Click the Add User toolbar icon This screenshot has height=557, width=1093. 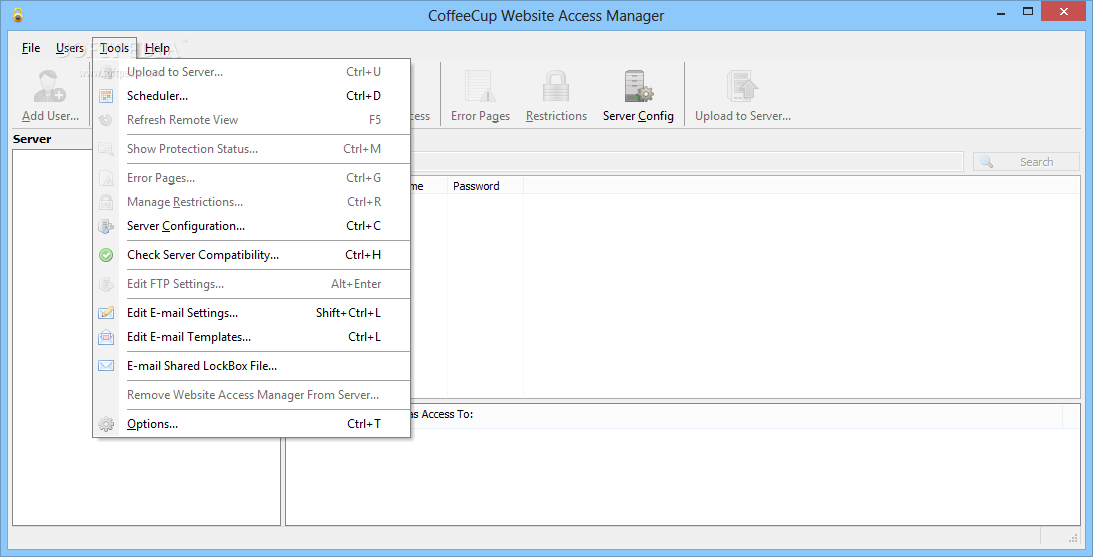49,87
